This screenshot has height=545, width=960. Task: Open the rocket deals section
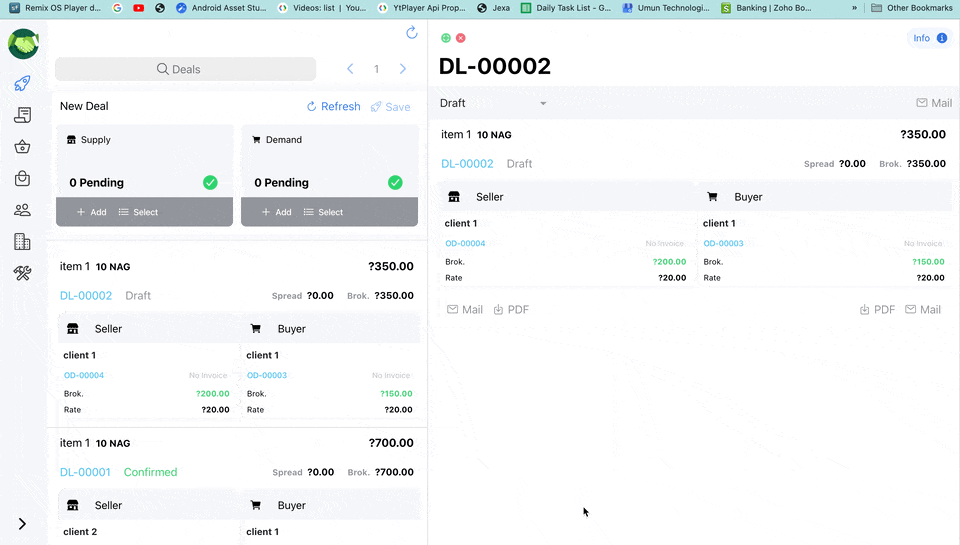(x=23, y=83)
